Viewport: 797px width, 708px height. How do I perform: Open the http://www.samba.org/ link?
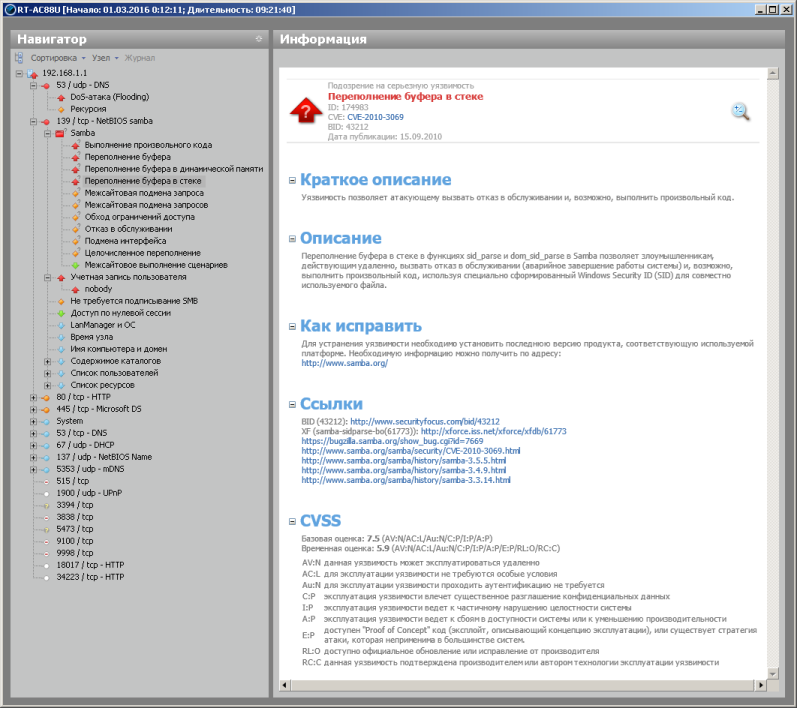pyautogui.click(x=344, y=363)
